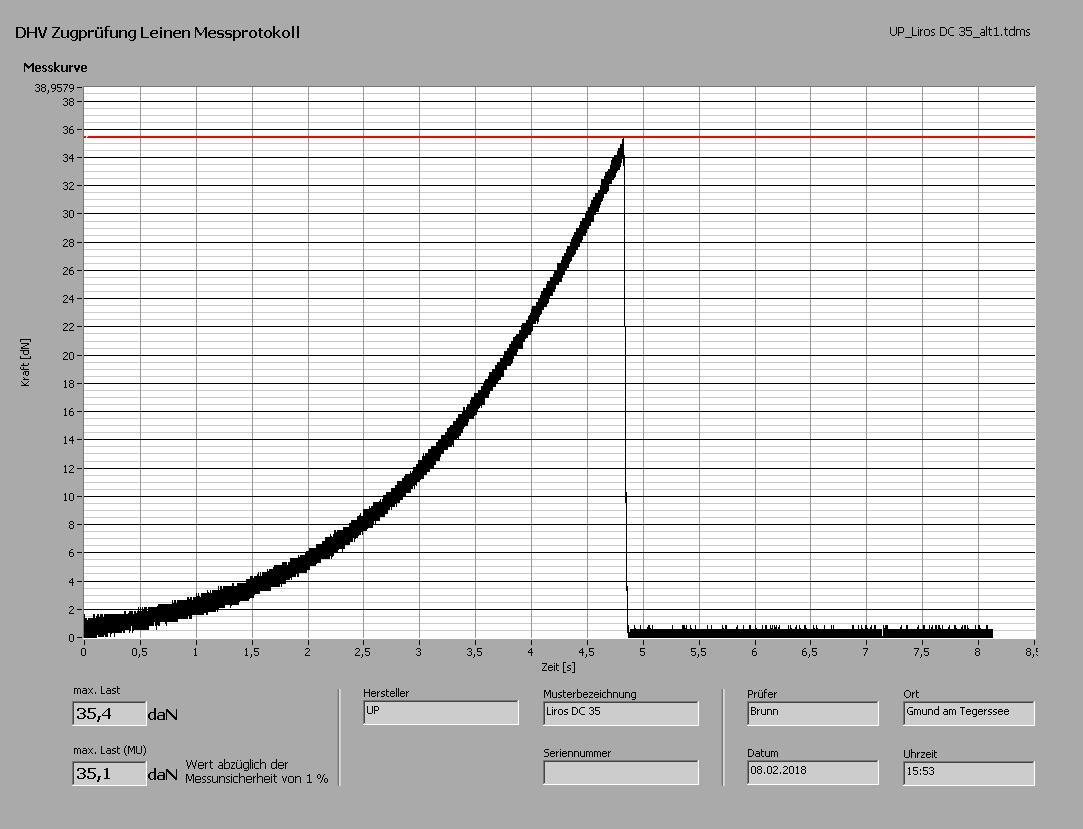Click the red max load line
Viewport: 1083px width, 829px height.
559,137
